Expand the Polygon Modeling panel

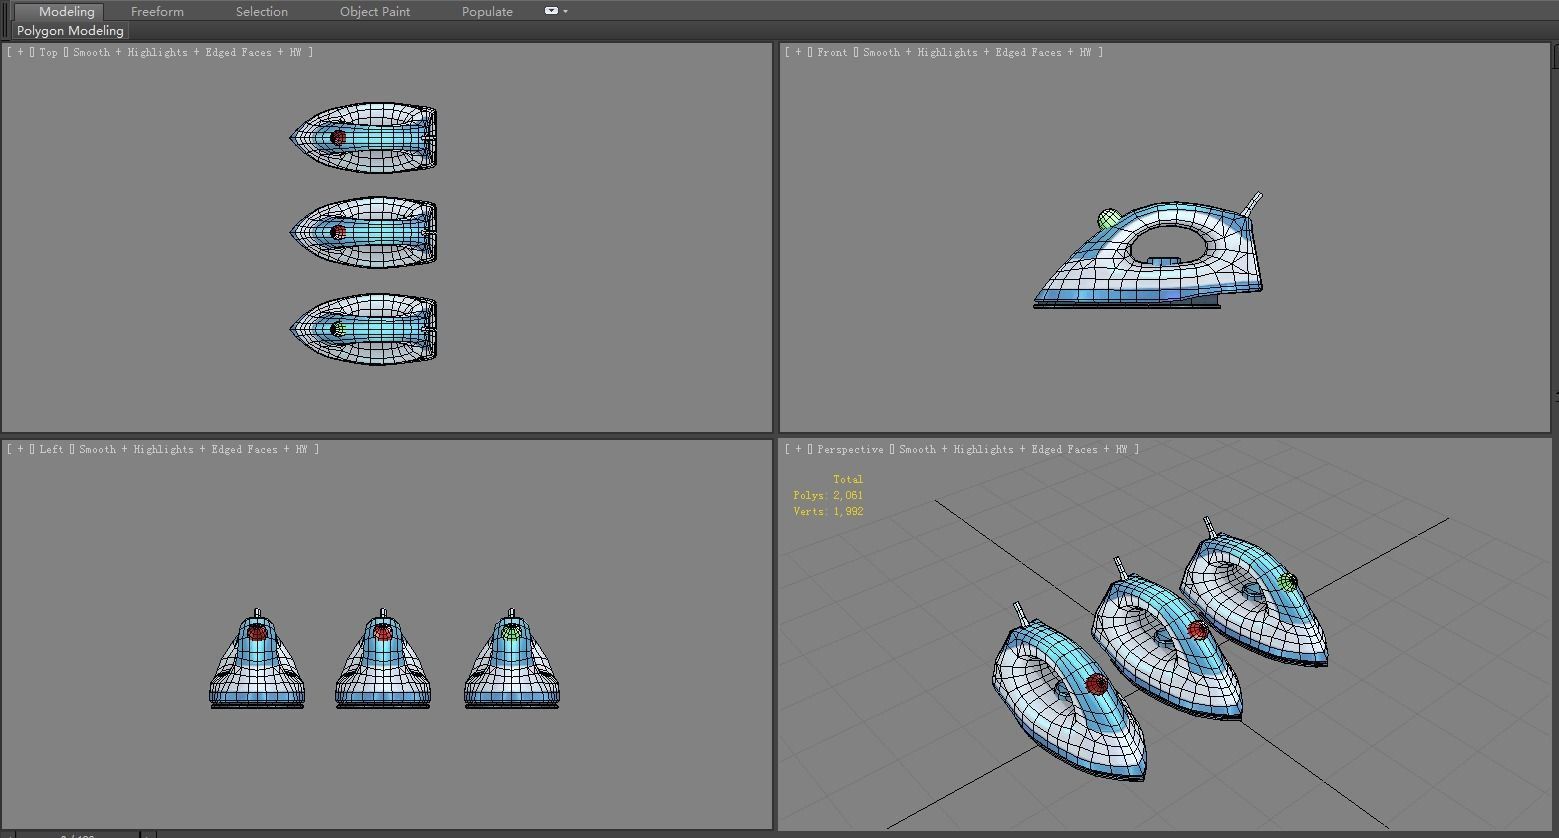point(70,31)
